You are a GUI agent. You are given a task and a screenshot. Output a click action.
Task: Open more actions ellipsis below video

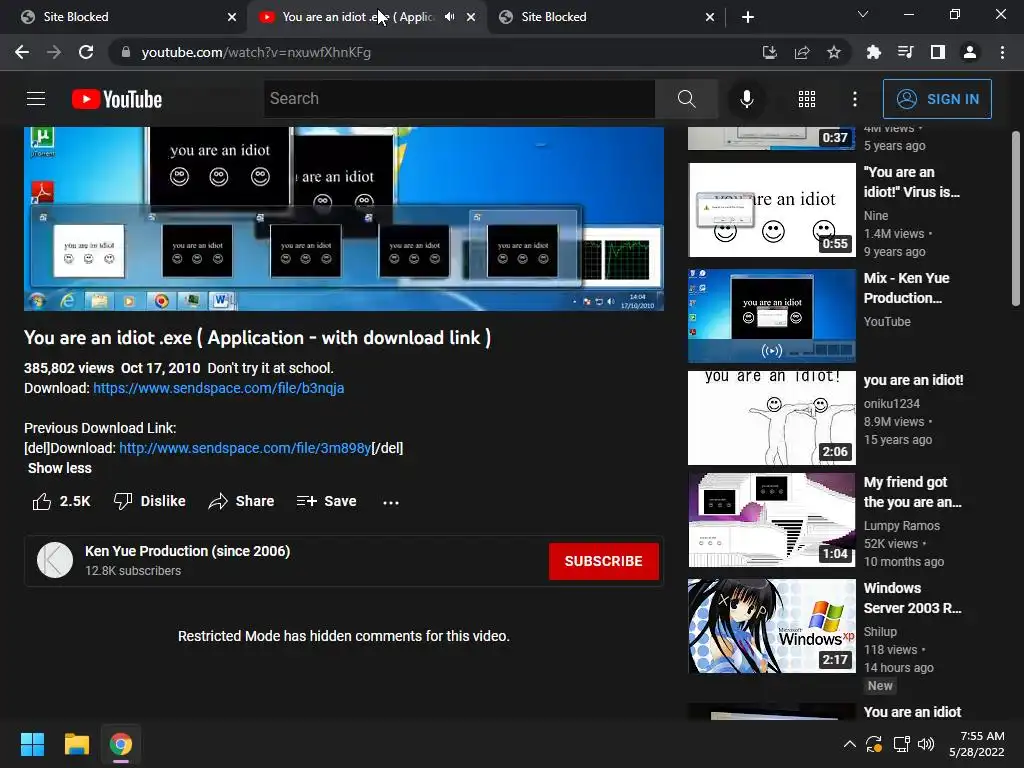(391, 502)
